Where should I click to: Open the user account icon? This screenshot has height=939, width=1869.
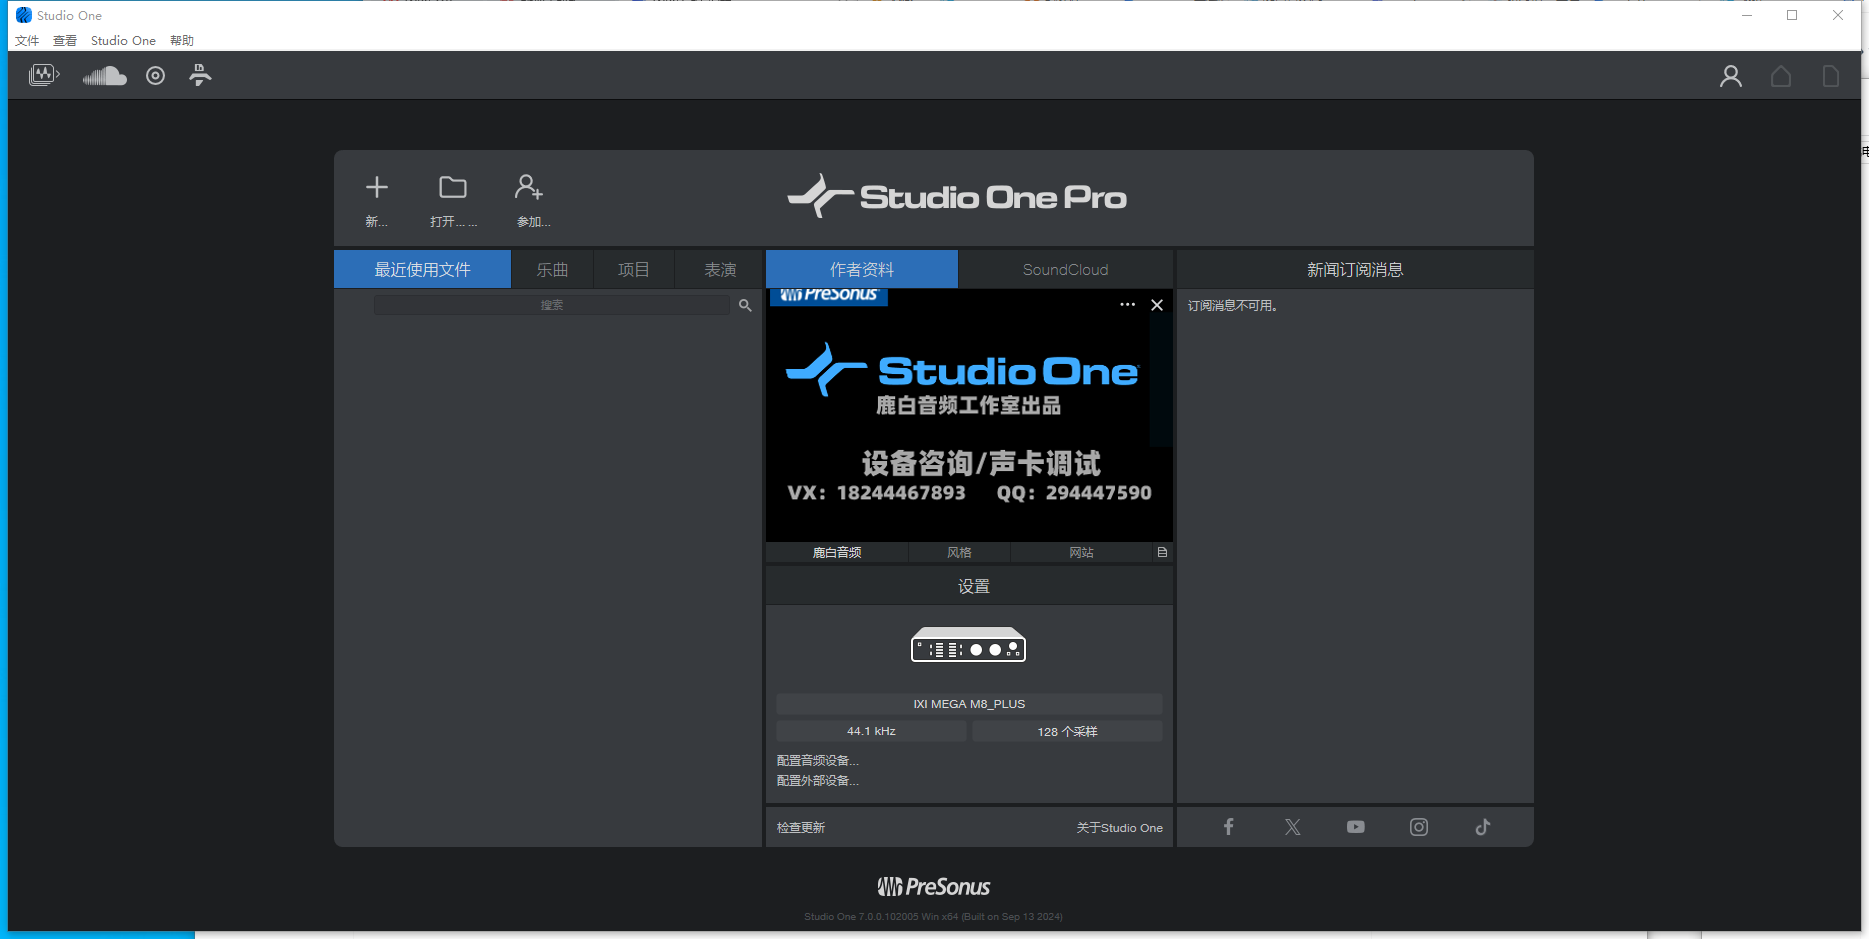tap(1731, 76)
